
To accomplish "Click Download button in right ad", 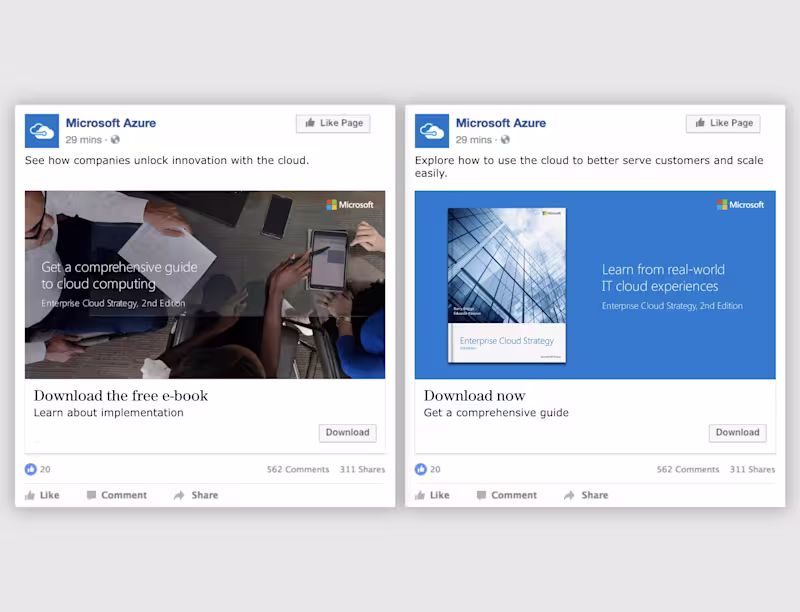I will 737,432.
